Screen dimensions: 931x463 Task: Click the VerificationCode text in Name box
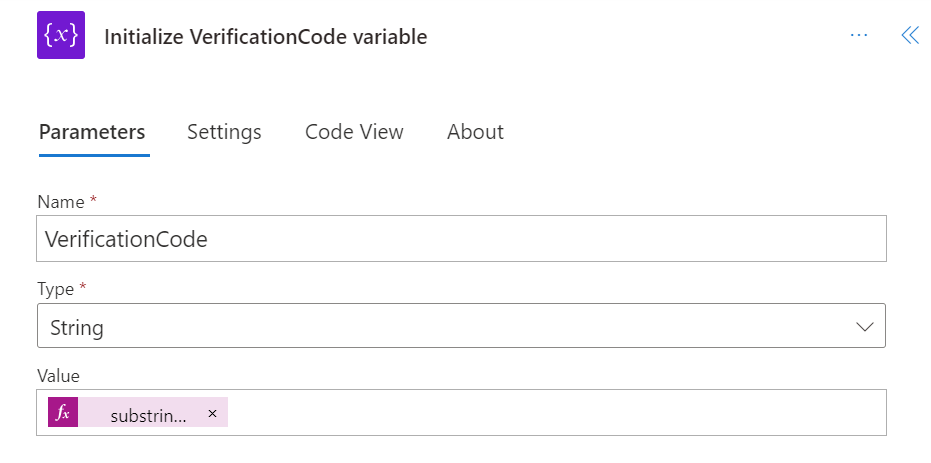(x=126, y=239)
